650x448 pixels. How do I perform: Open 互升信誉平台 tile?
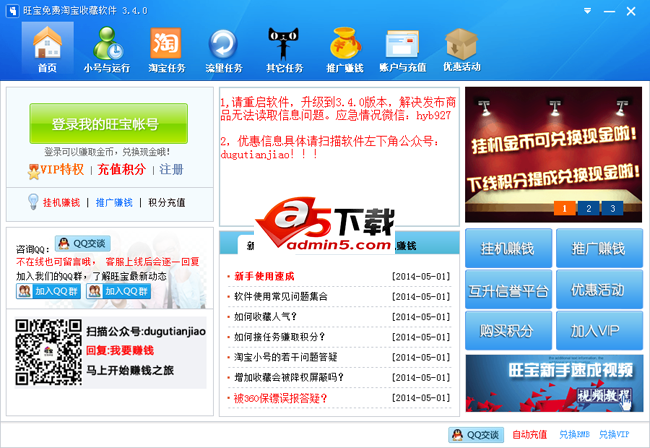(x=508, y=289)
